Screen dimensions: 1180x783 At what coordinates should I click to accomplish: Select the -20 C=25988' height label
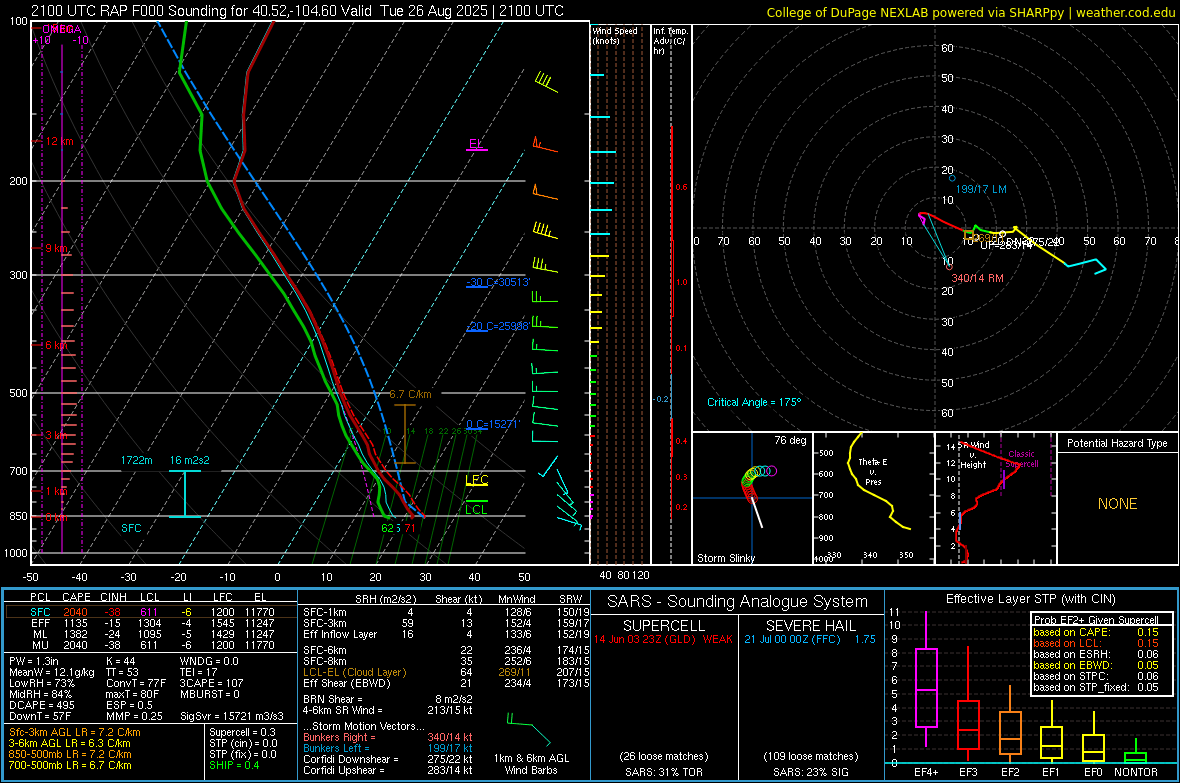click(x=498, y=326)
